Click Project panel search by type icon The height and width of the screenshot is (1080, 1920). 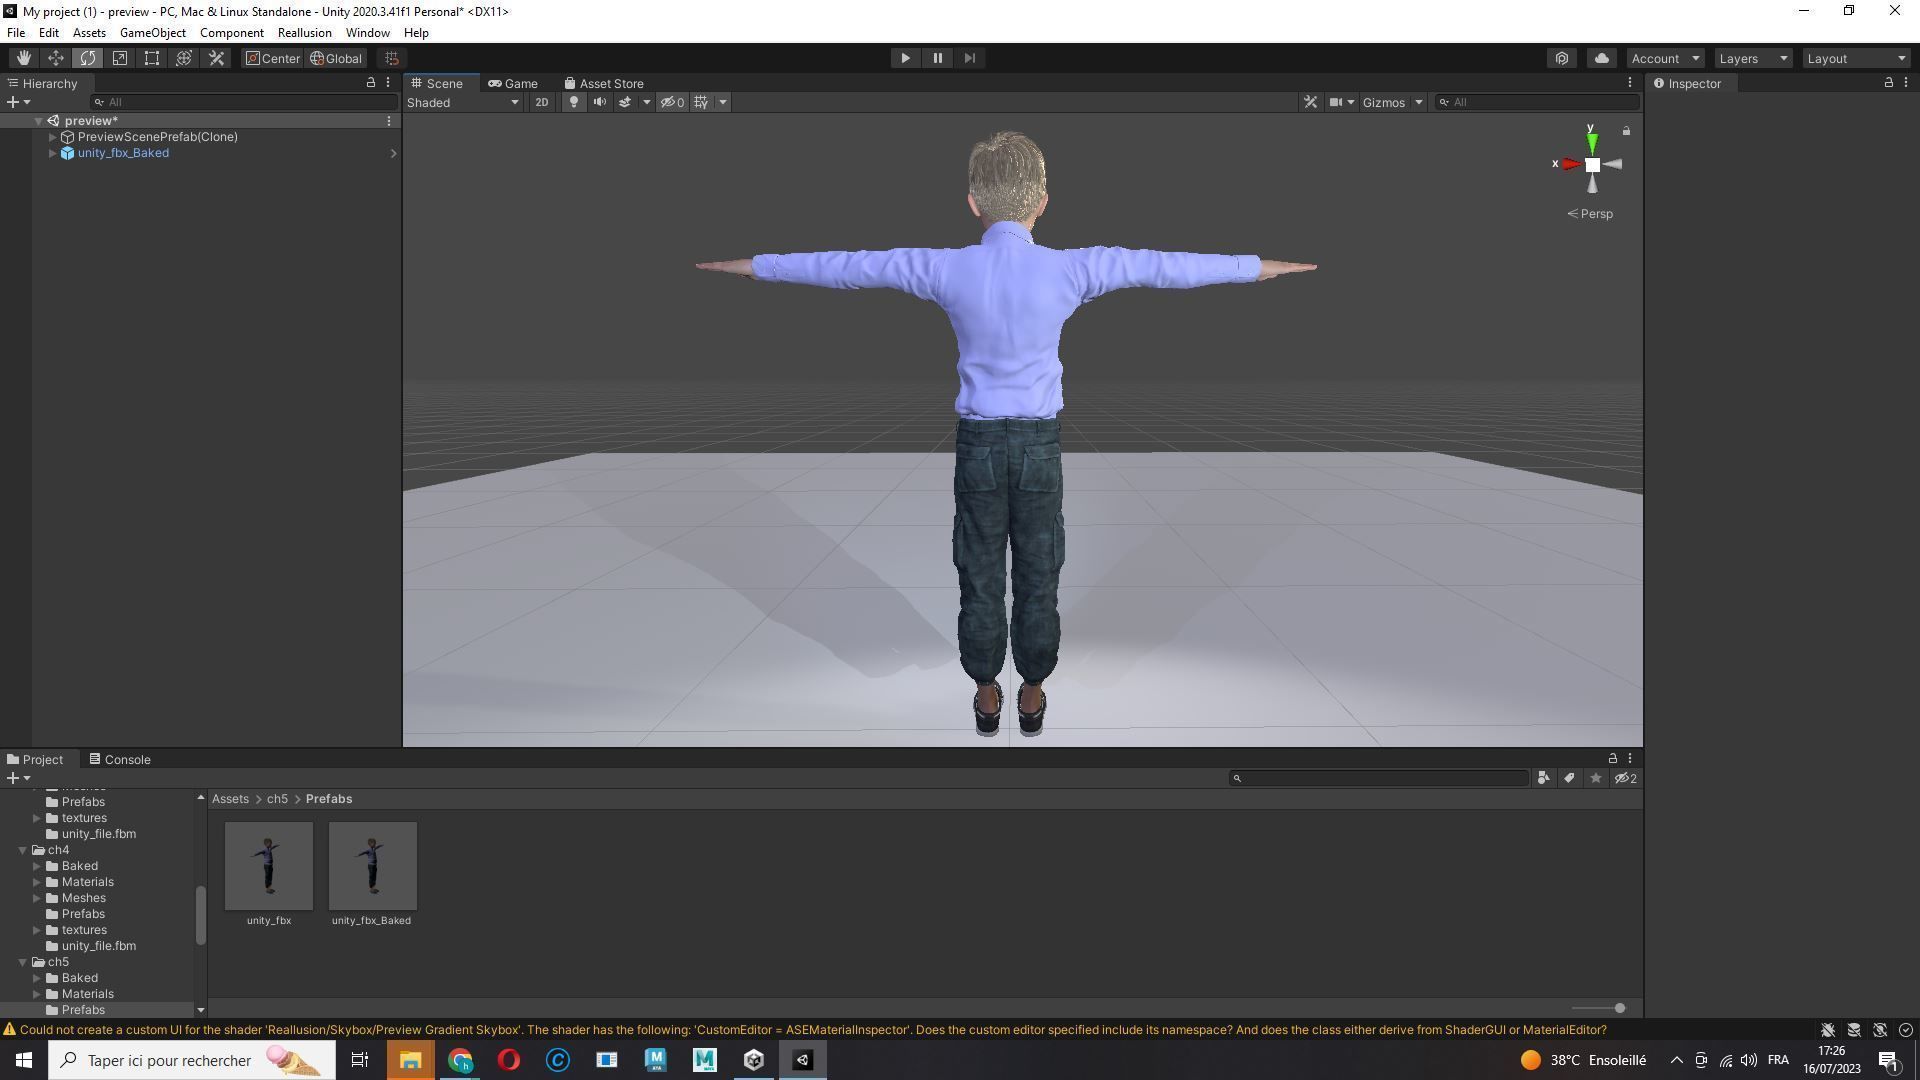coord(1543,778)
